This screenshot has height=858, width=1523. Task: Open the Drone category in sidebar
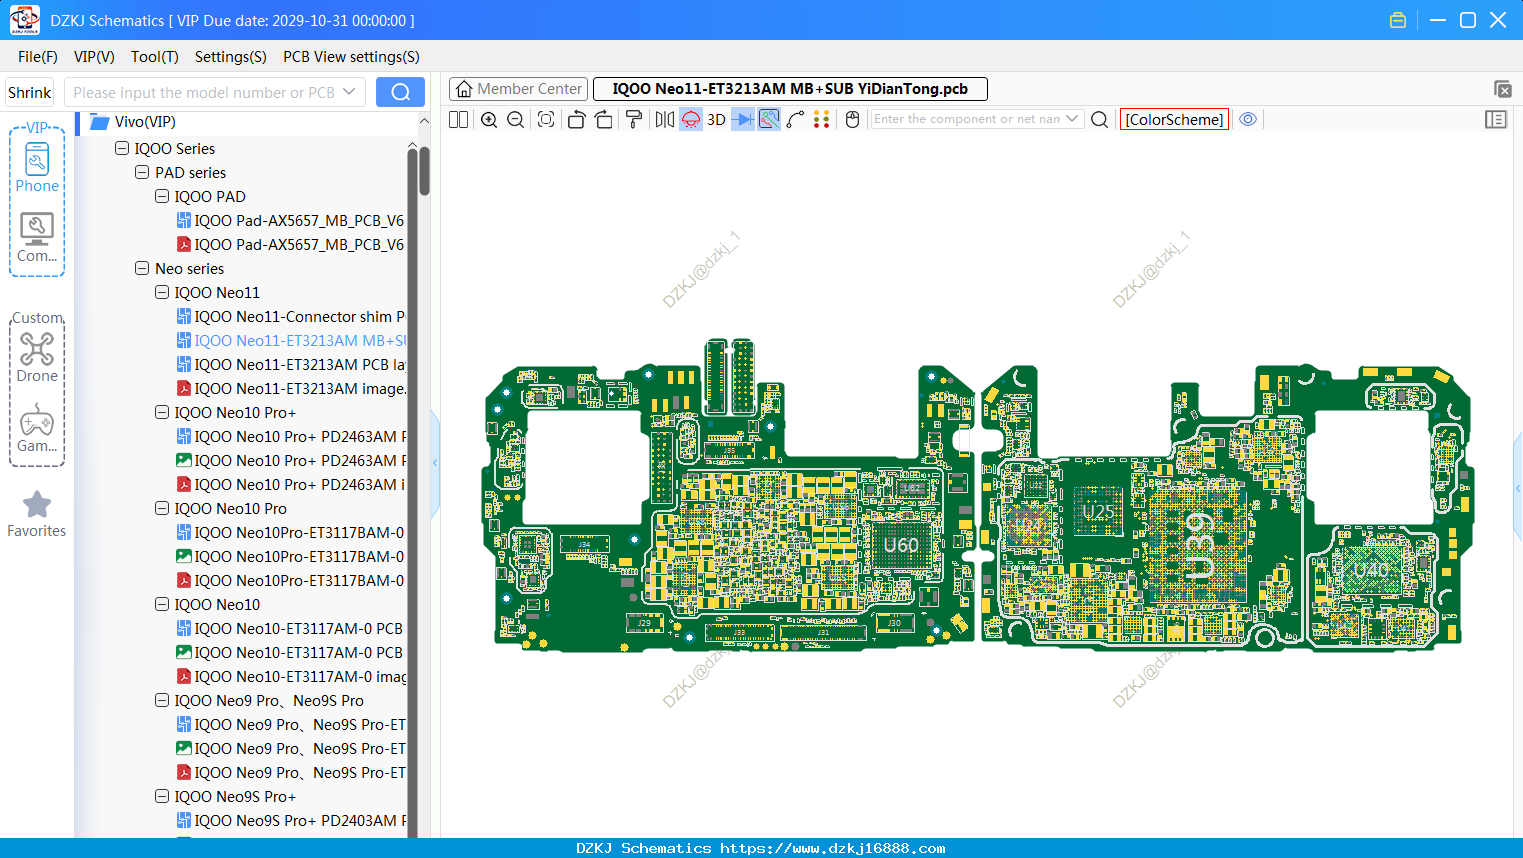[x=37, y=357]
